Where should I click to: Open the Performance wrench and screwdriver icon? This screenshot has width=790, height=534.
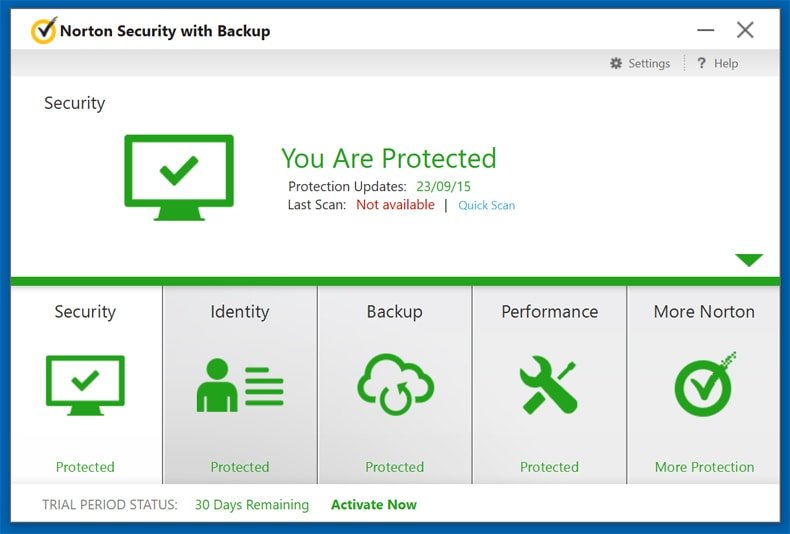point(549,385)
